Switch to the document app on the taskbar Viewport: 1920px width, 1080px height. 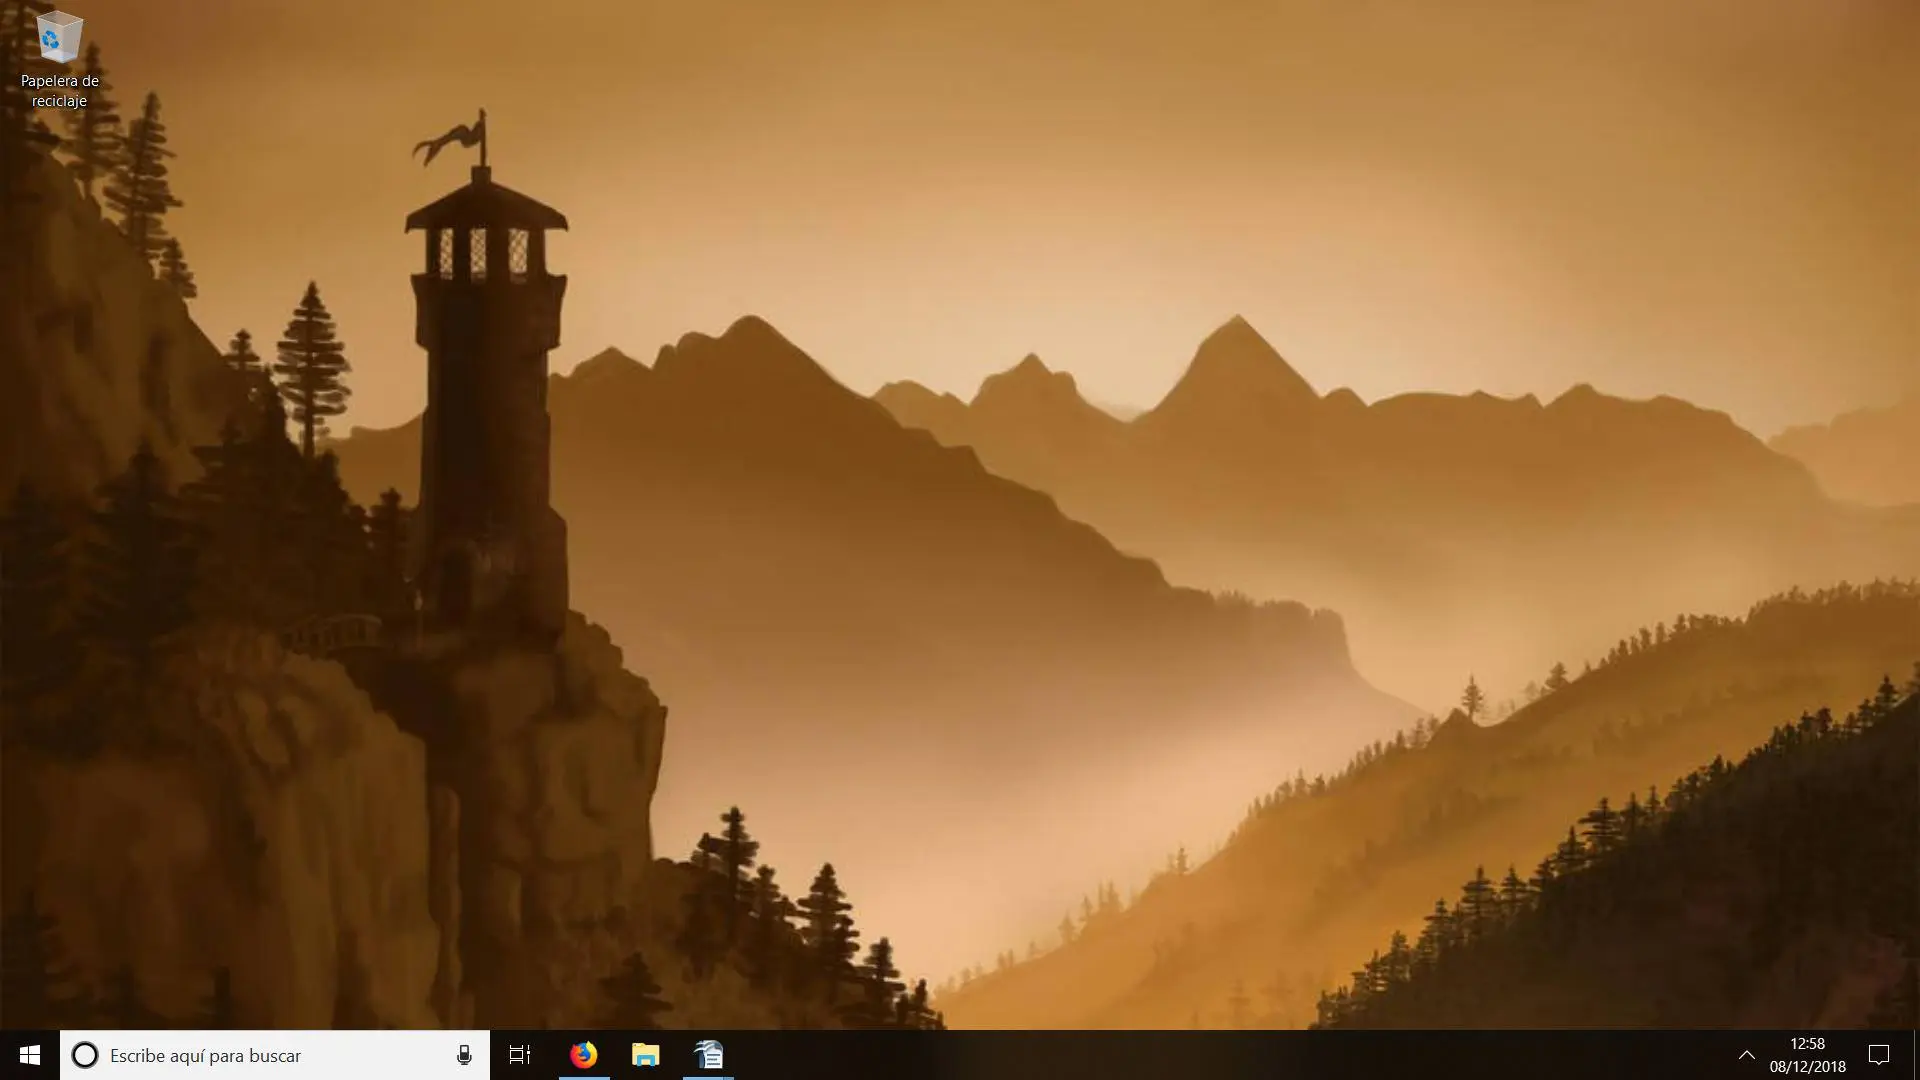click(708, 1055)
